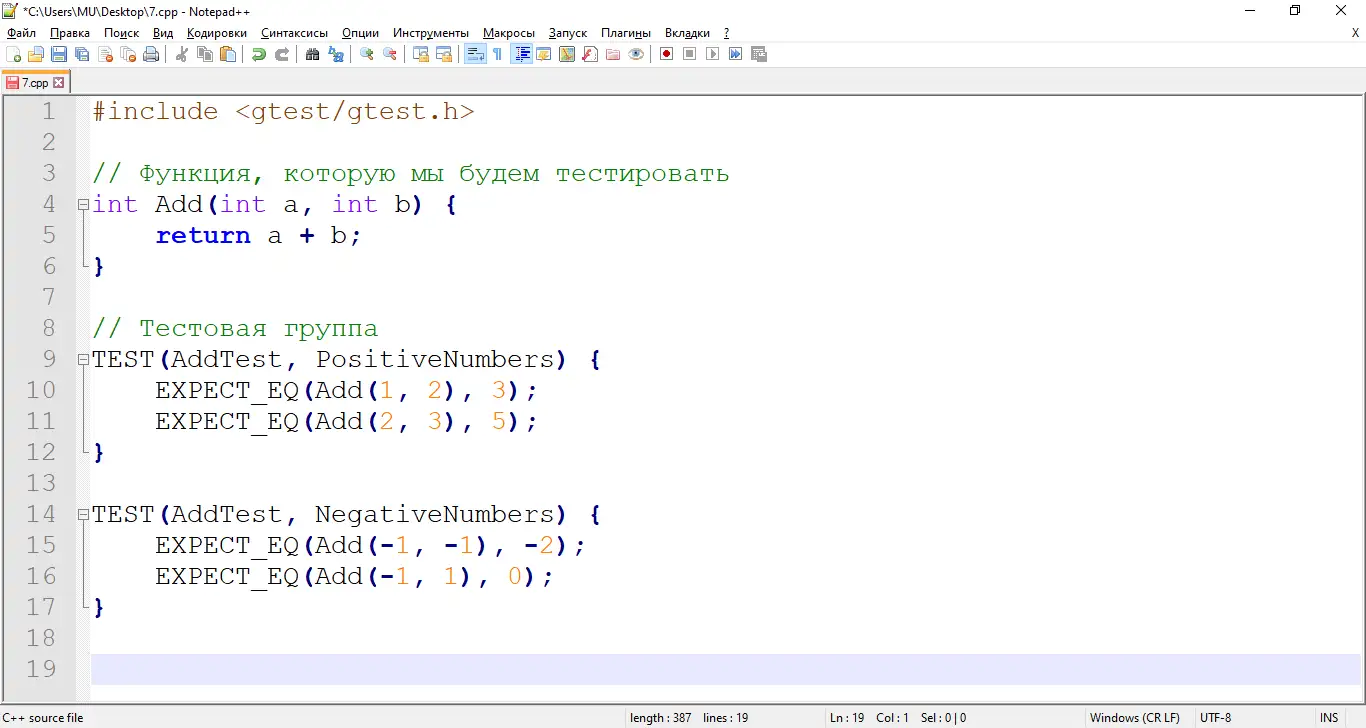Click 'Ln : 19' in the status bar
This screenshot has width=1366, height=728.
(847, 718)
